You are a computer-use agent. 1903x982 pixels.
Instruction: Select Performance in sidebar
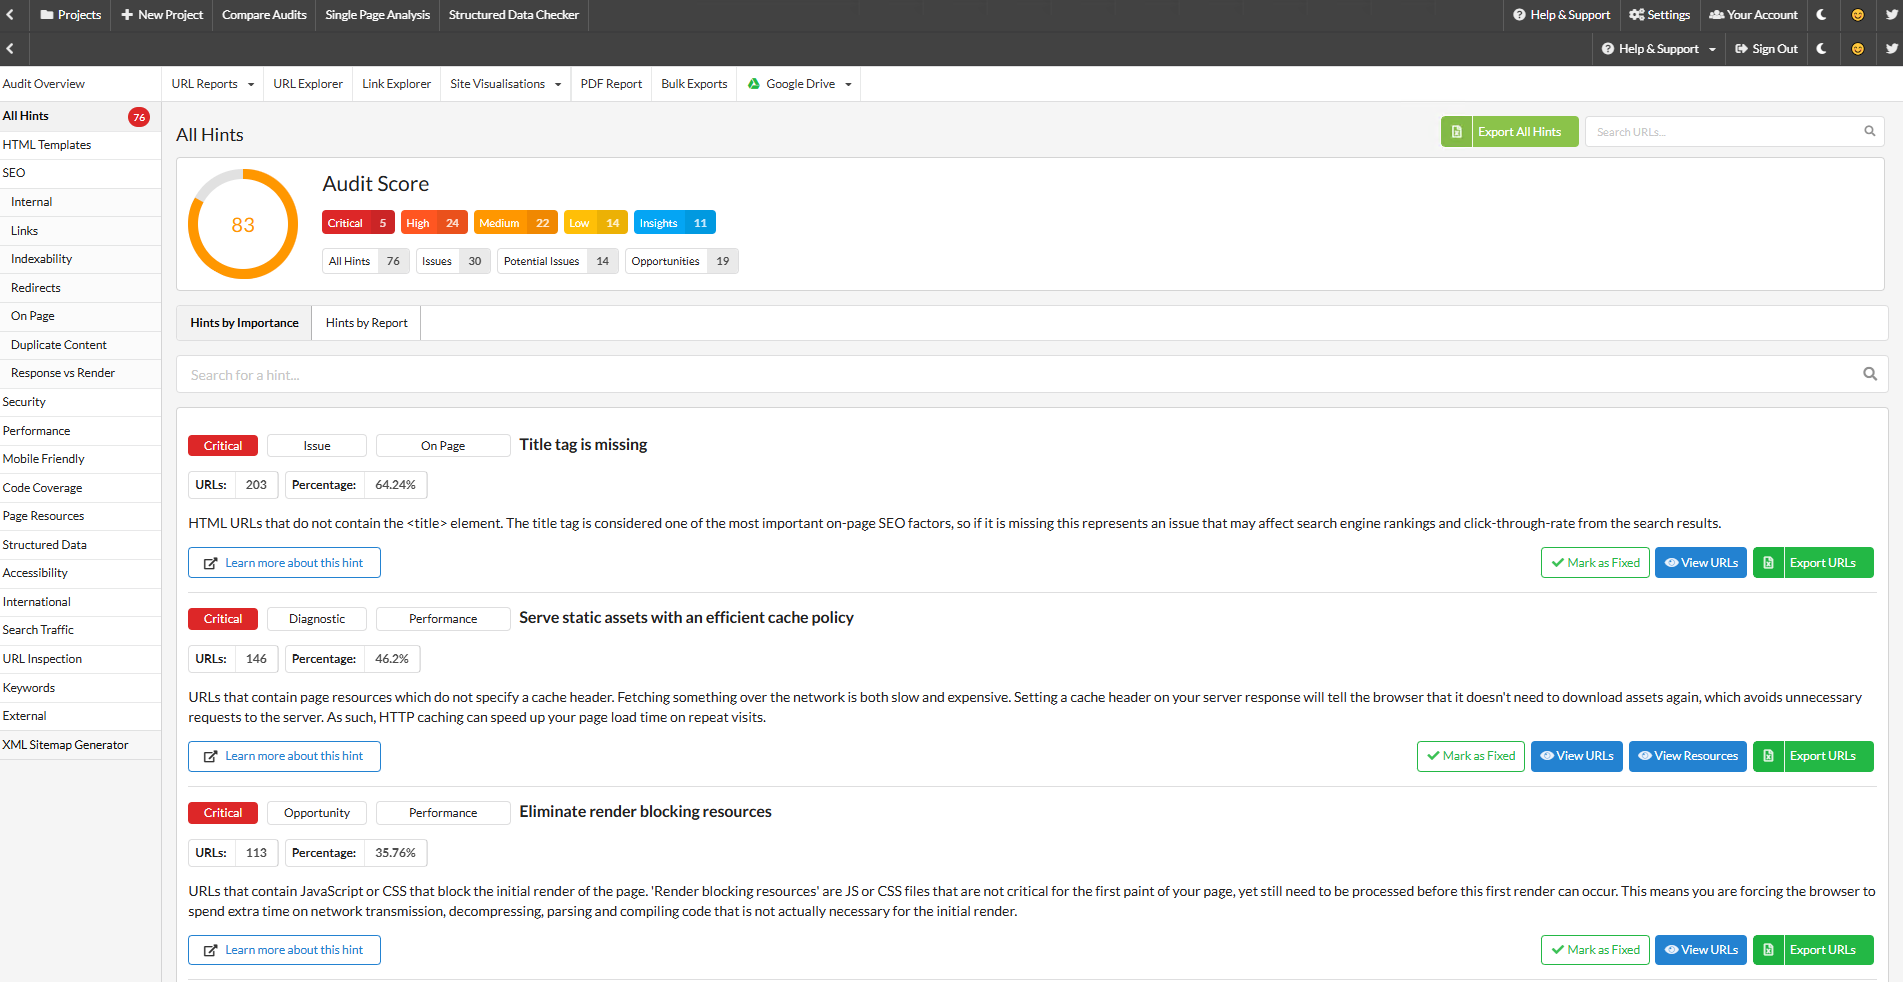pos(80,431)
